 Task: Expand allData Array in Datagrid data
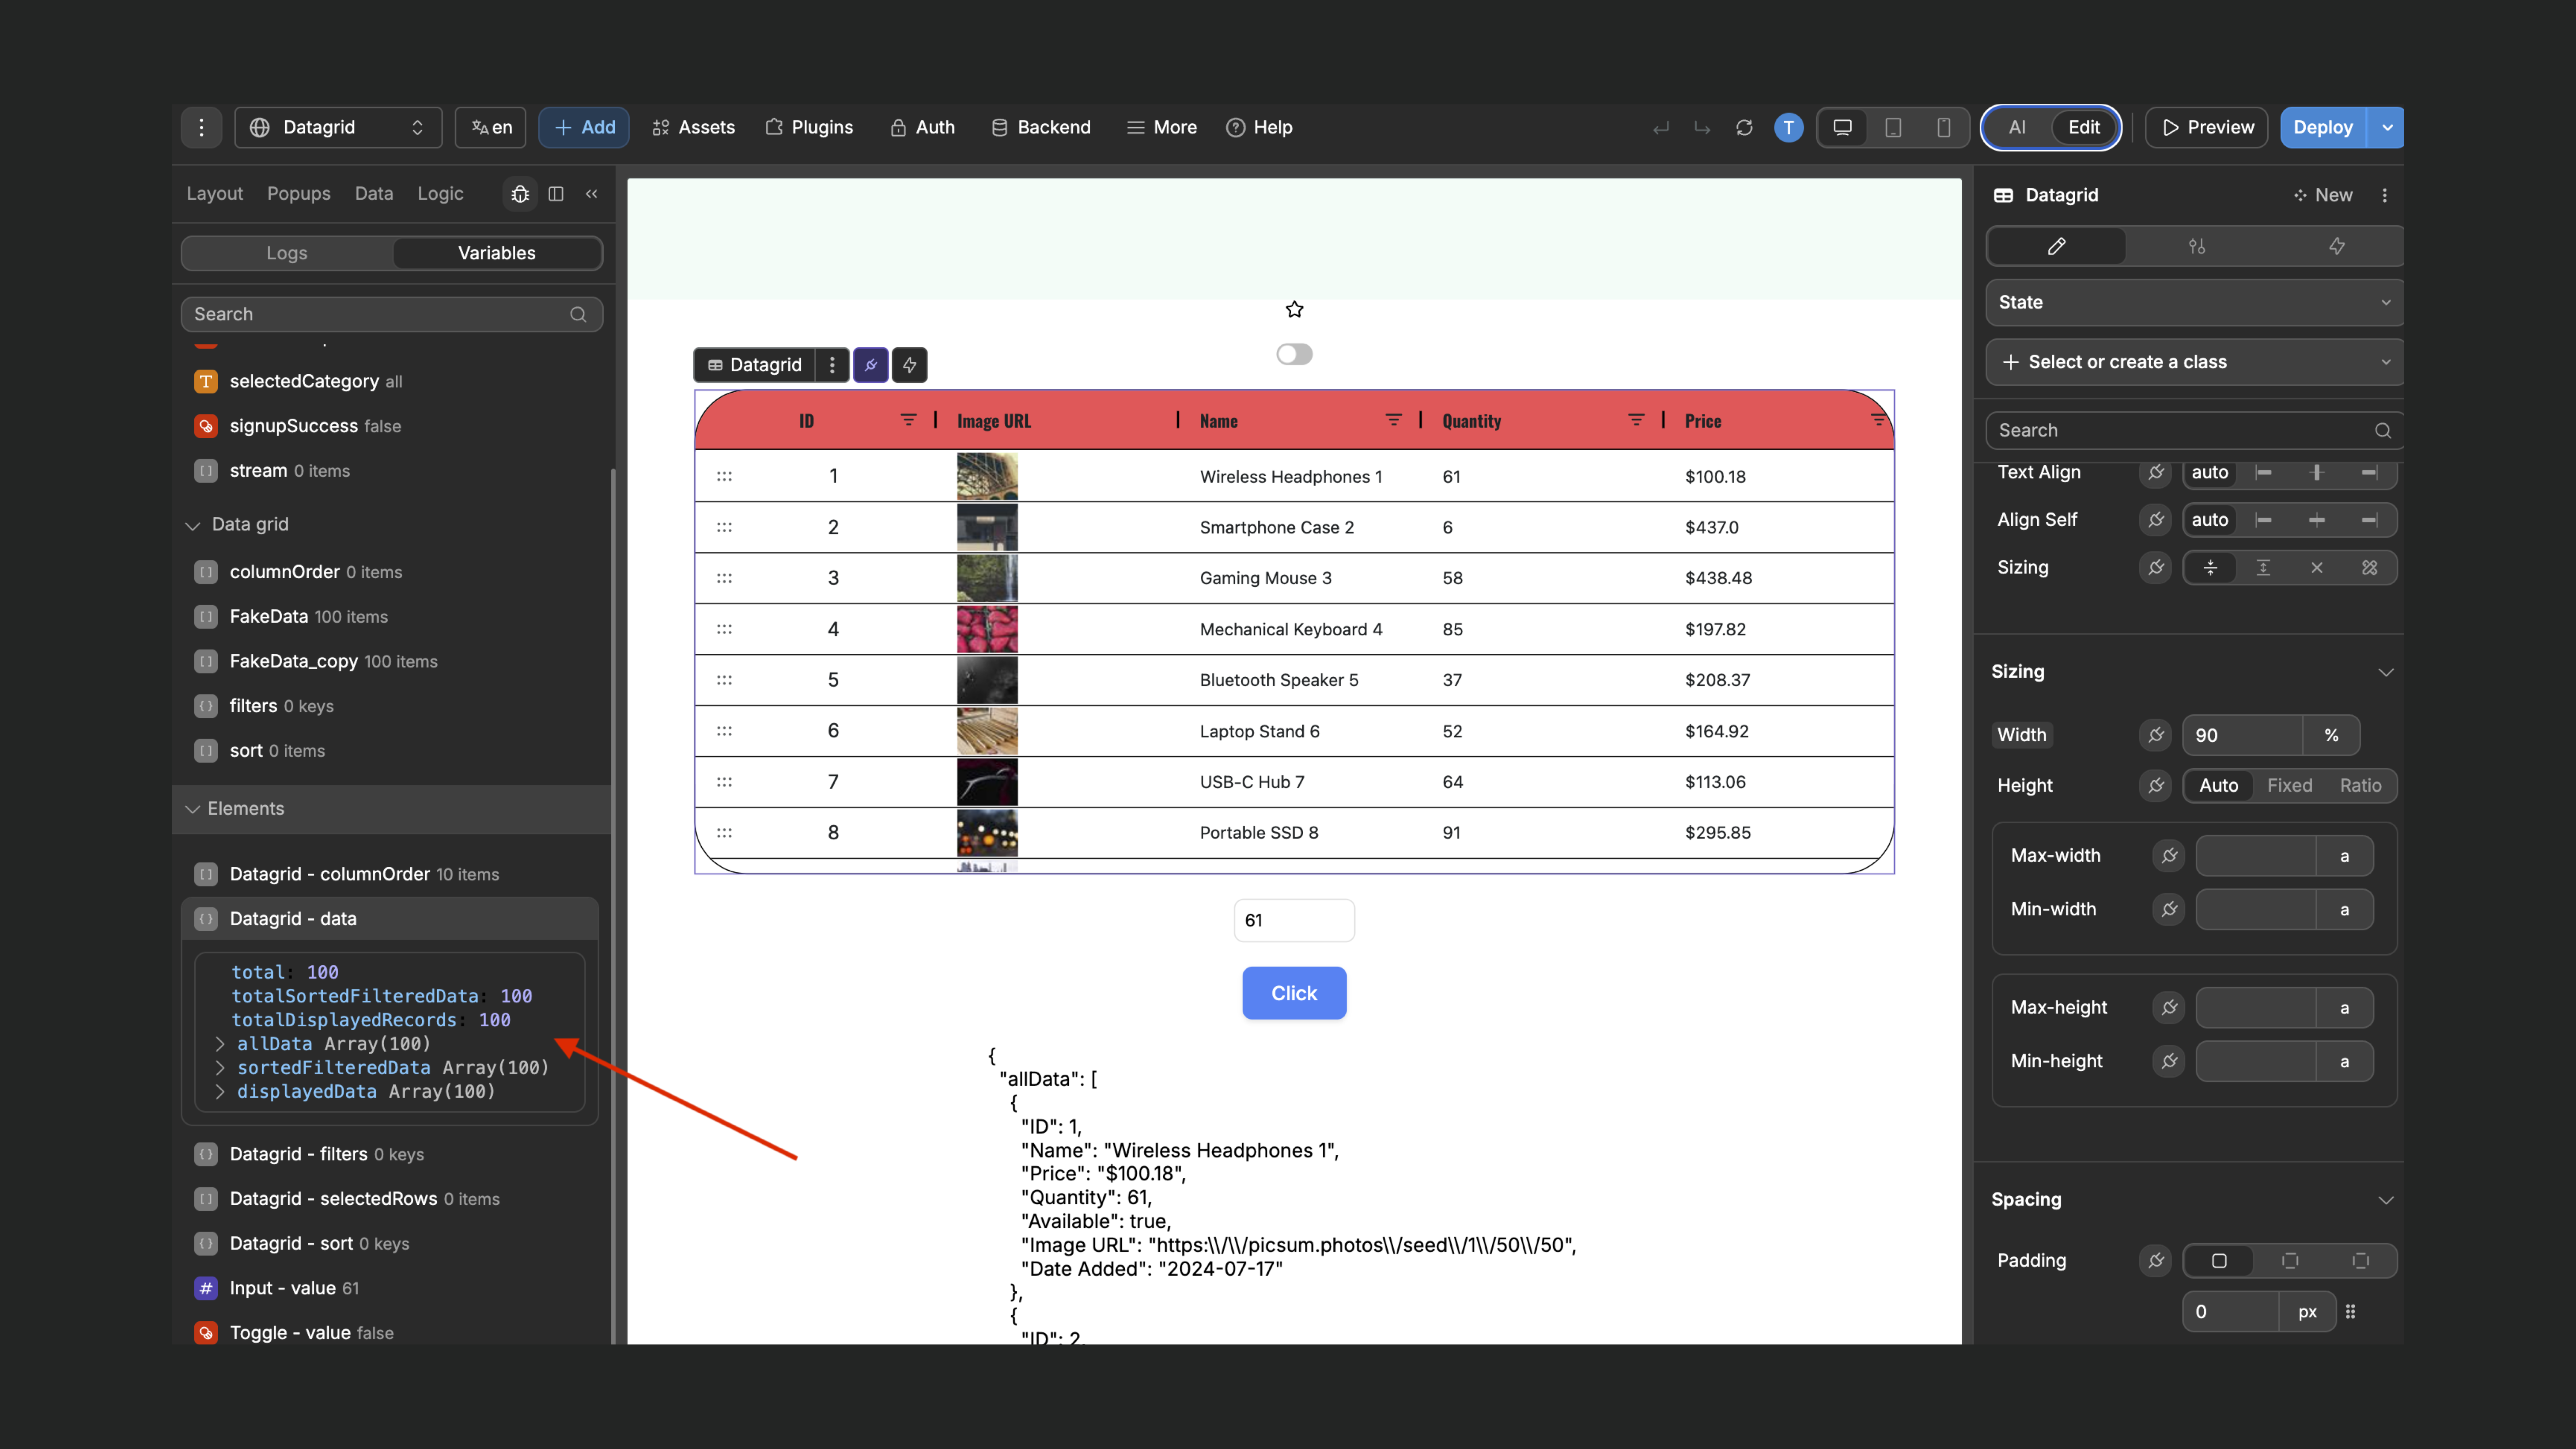[x=220, y=1044]
